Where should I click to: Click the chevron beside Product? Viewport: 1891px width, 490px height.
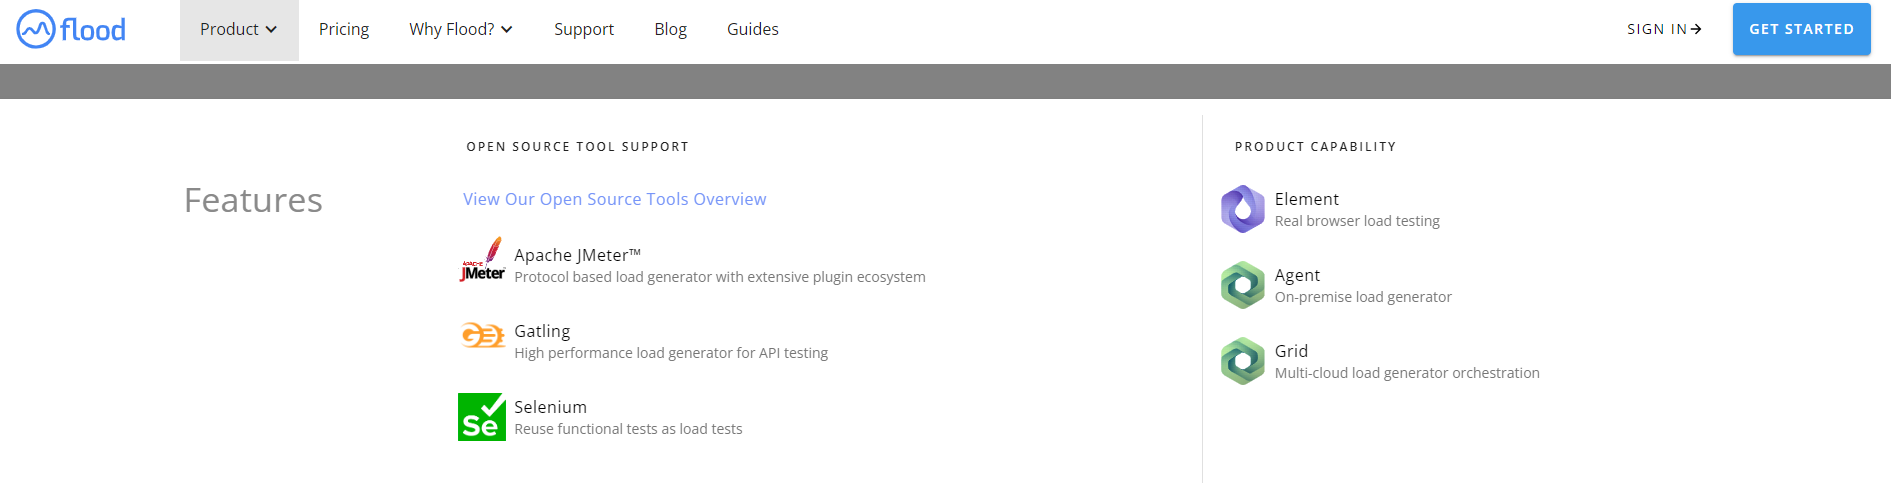coord(271,30)
